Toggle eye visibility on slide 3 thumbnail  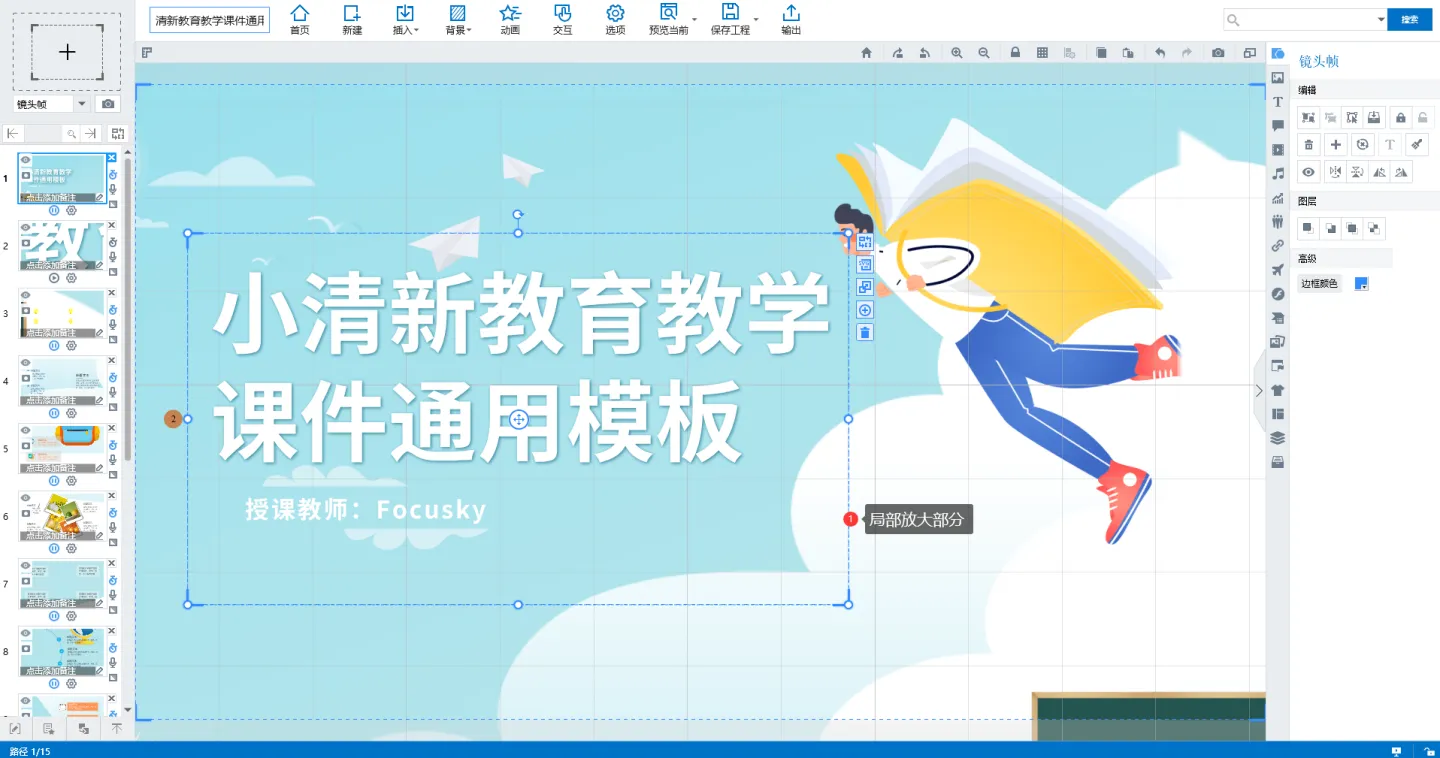[x=26, y=296]
